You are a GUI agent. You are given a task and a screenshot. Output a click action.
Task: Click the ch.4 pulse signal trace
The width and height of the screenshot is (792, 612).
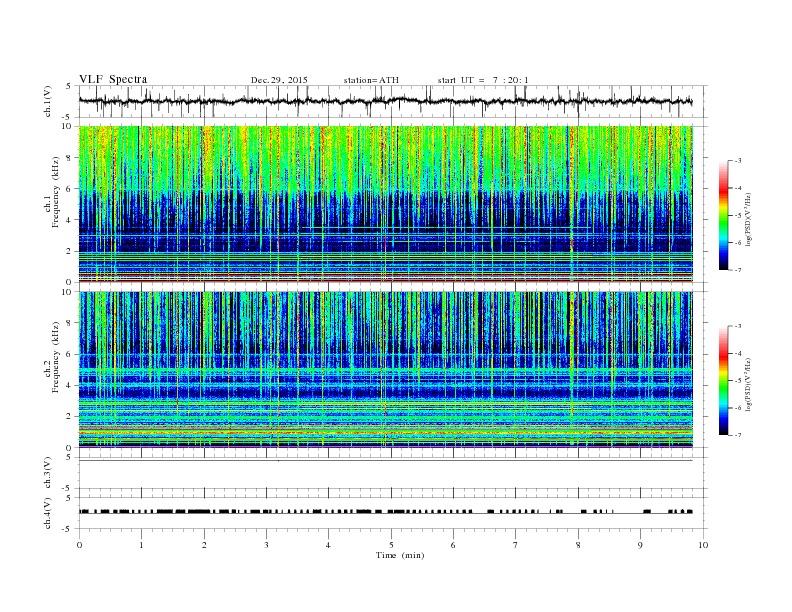[385, 512]
